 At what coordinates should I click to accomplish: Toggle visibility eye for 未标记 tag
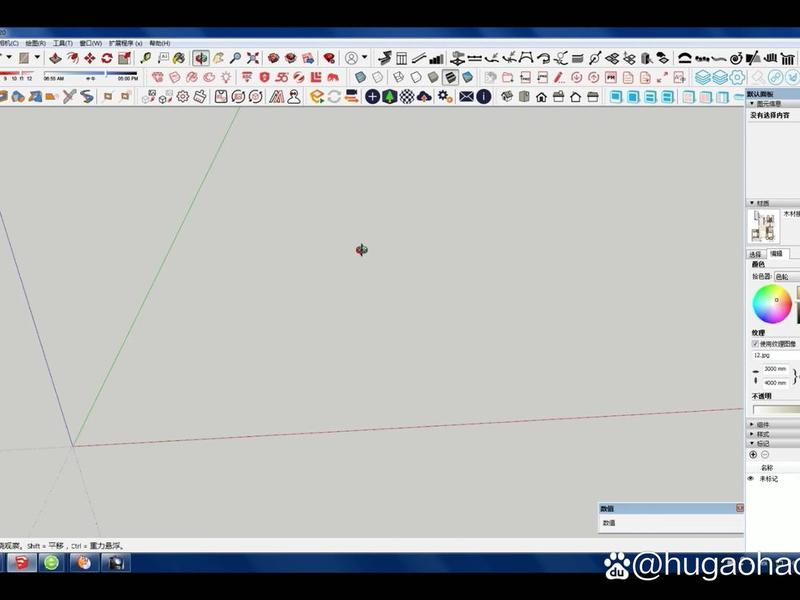click(x=751, y=479)
